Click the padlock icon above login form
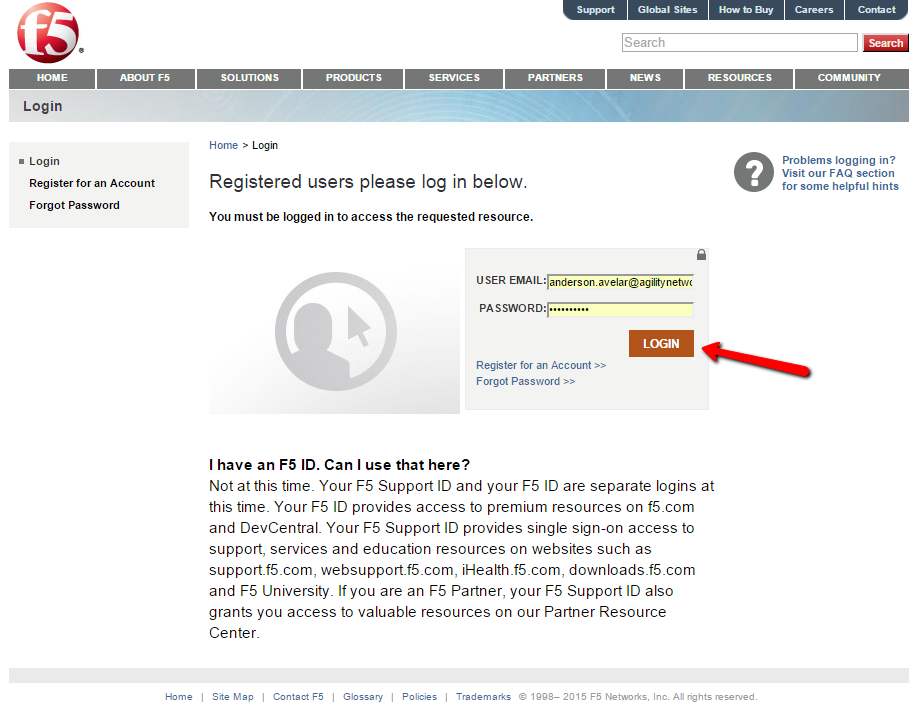 pos(701,255)
